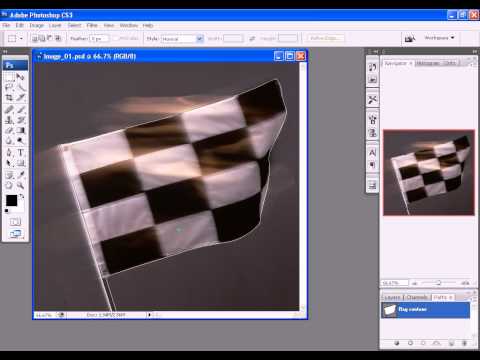Select the Crop tool
The image size is (480, 360).
point(9,98)
